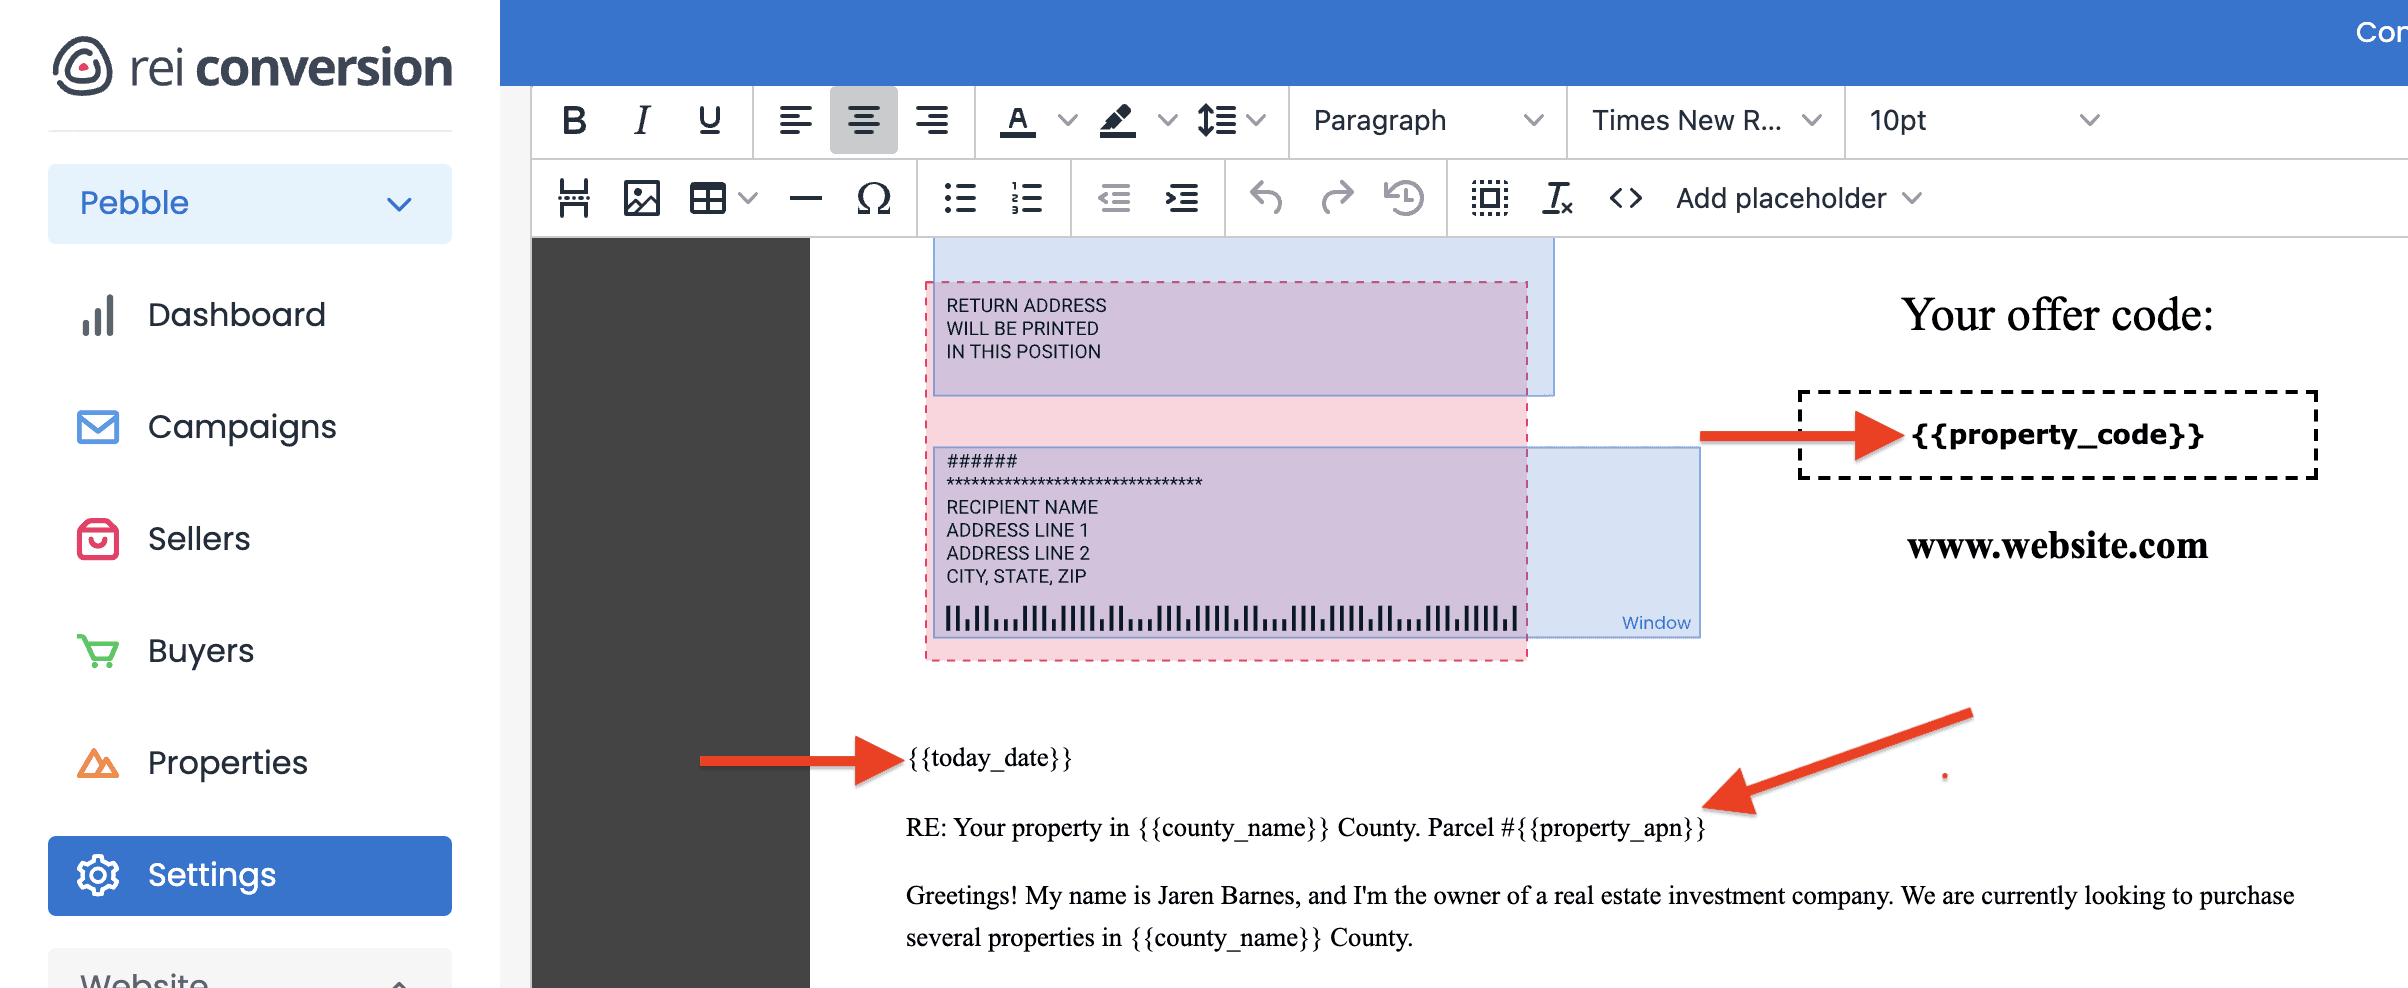
Task: Insert a table
Action: pos(708,198)
